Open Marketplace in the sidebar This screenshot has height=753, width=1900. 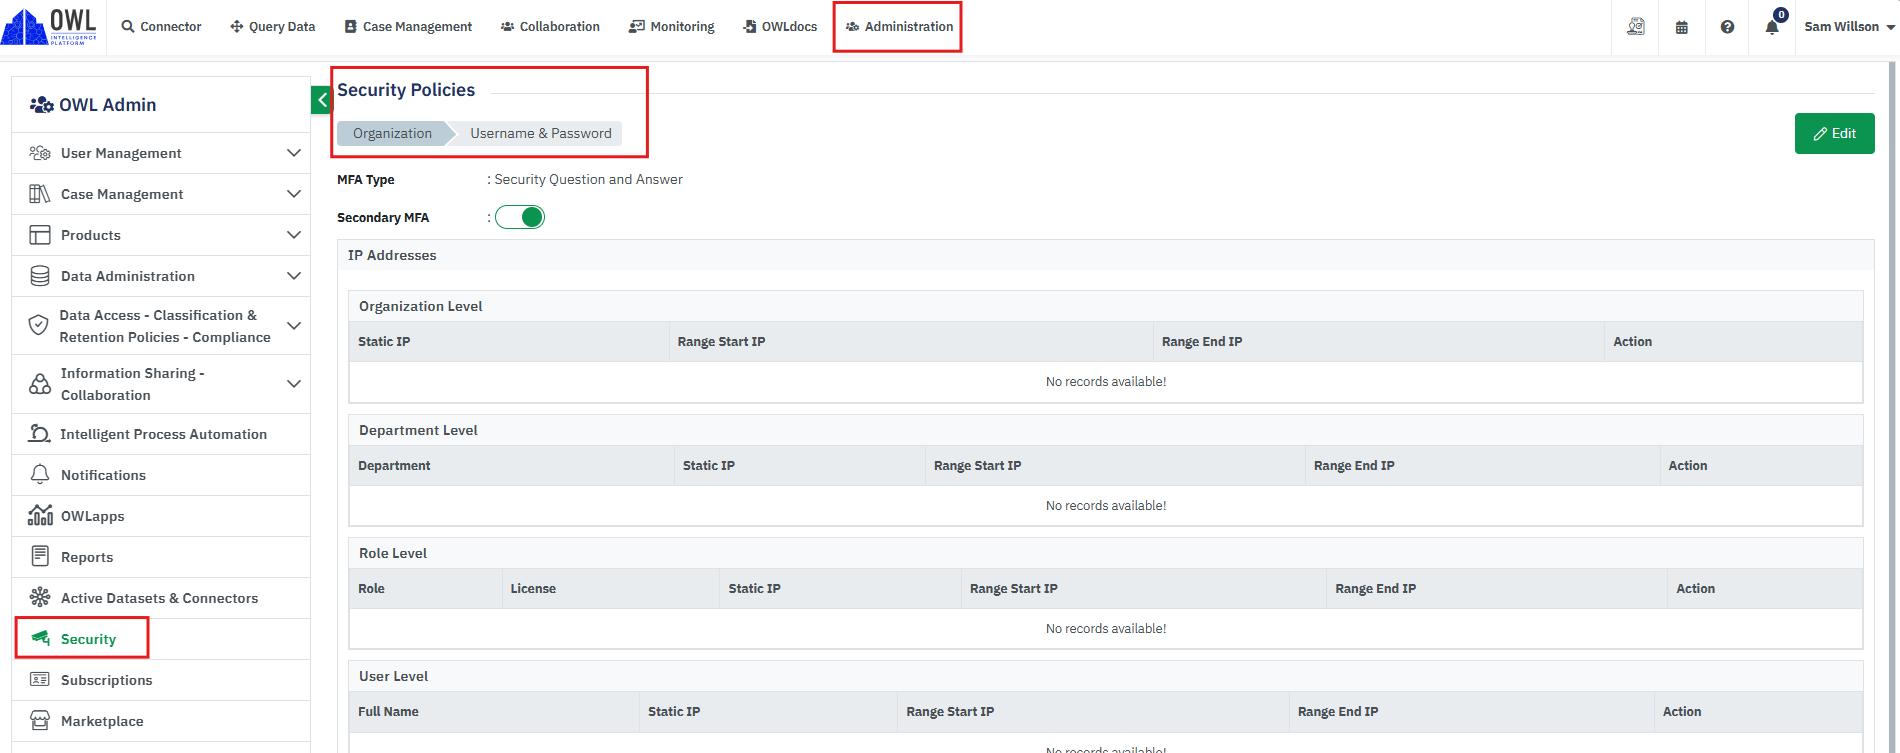tap(161, 721)
